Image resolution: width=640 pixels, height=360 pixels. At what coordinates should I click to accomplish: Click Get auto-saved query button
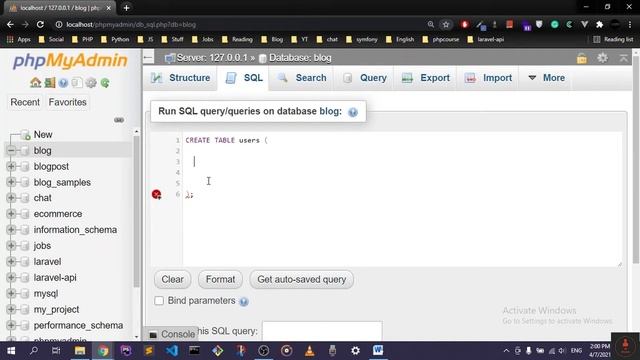[302, 280]
